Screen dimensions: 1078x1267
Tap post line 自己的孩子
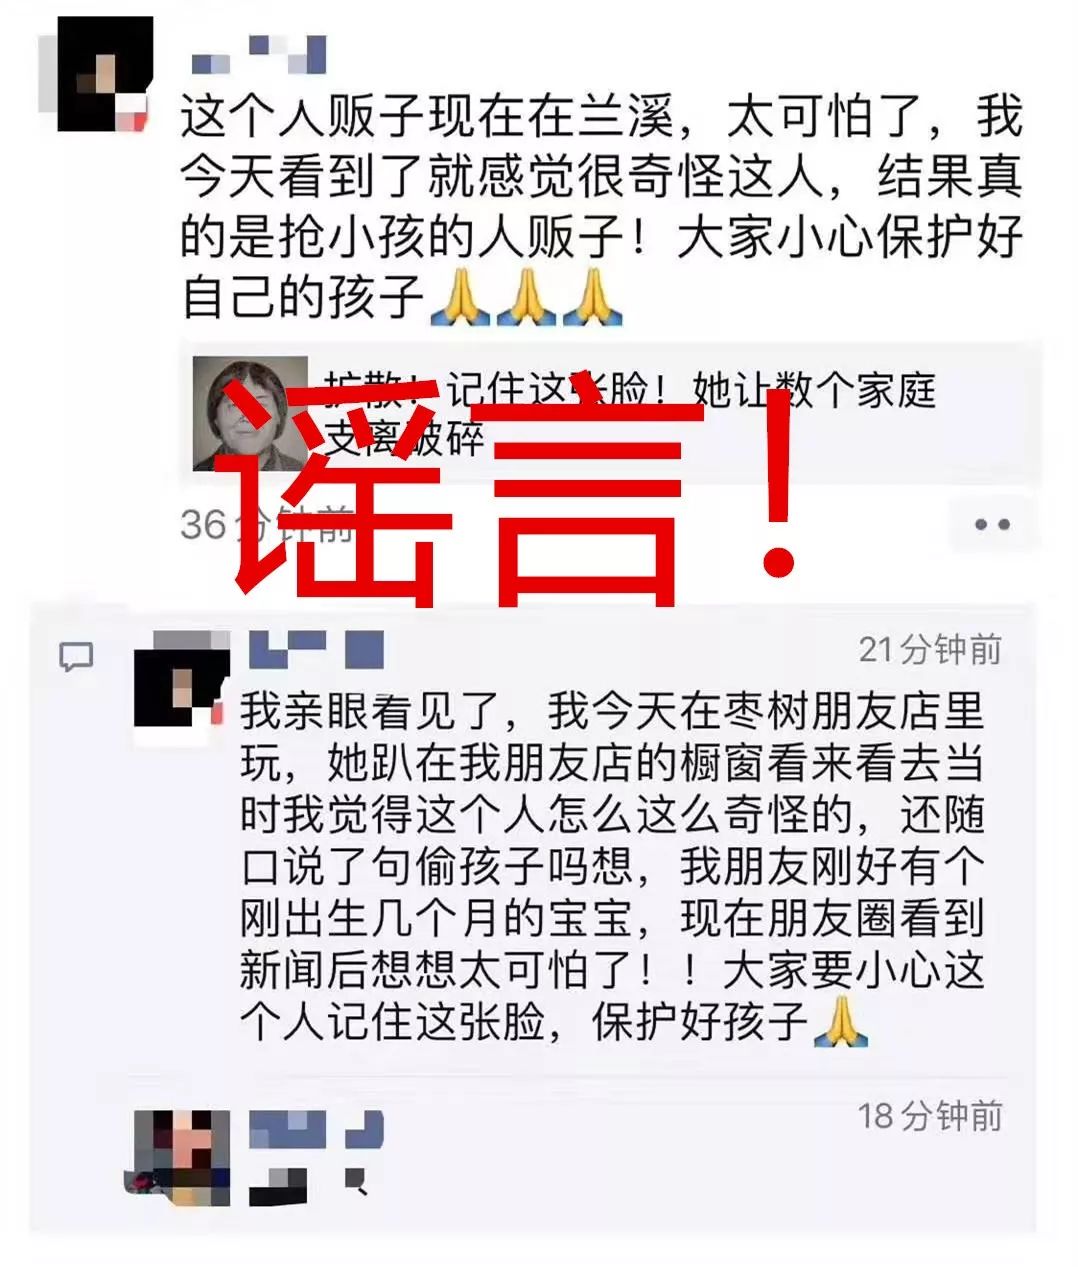403,297
